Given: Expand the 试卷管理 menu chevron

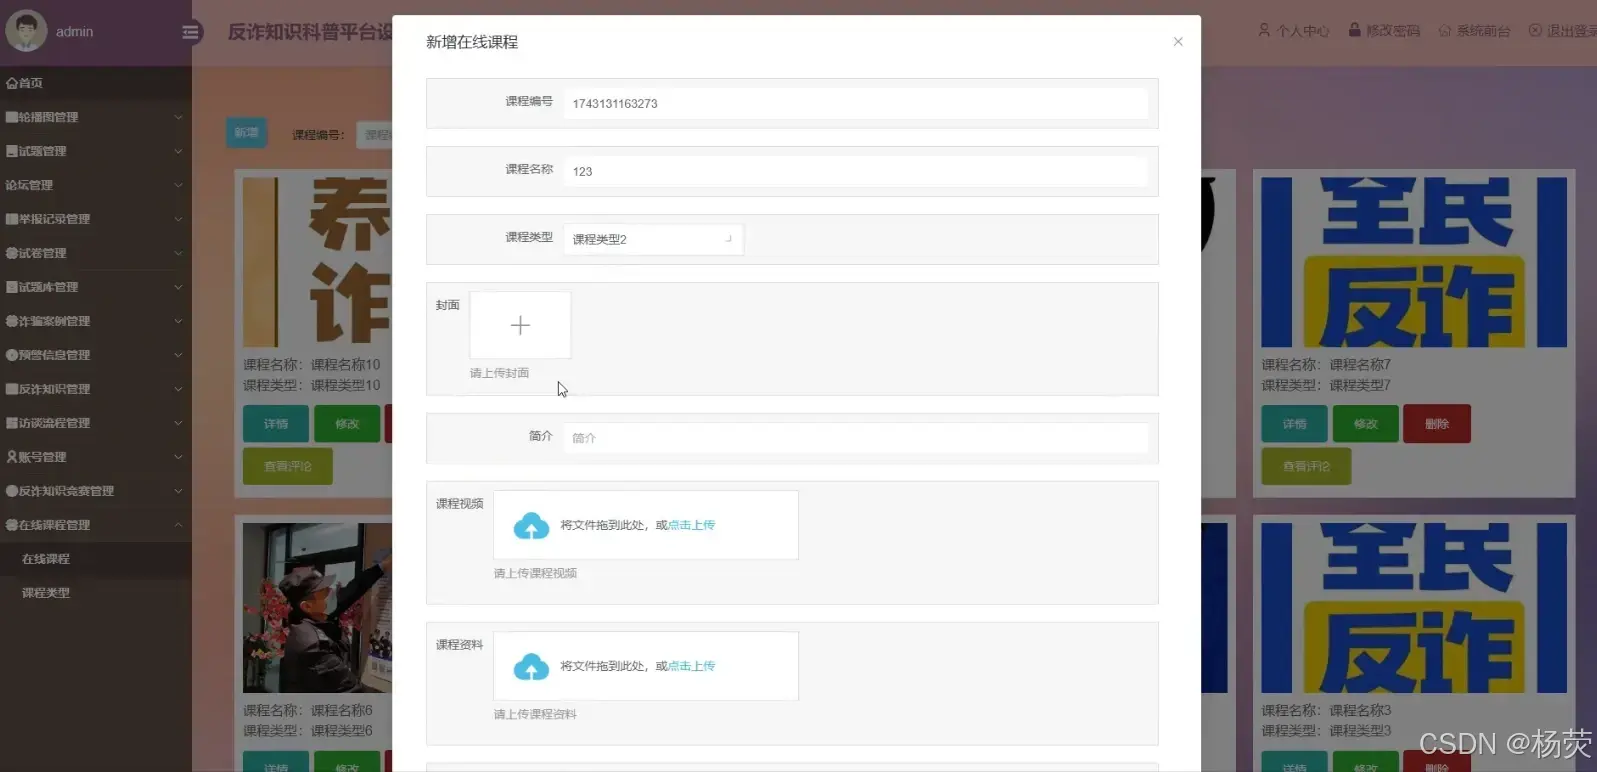Looking at the screenshot, I should tap(178, 253).
